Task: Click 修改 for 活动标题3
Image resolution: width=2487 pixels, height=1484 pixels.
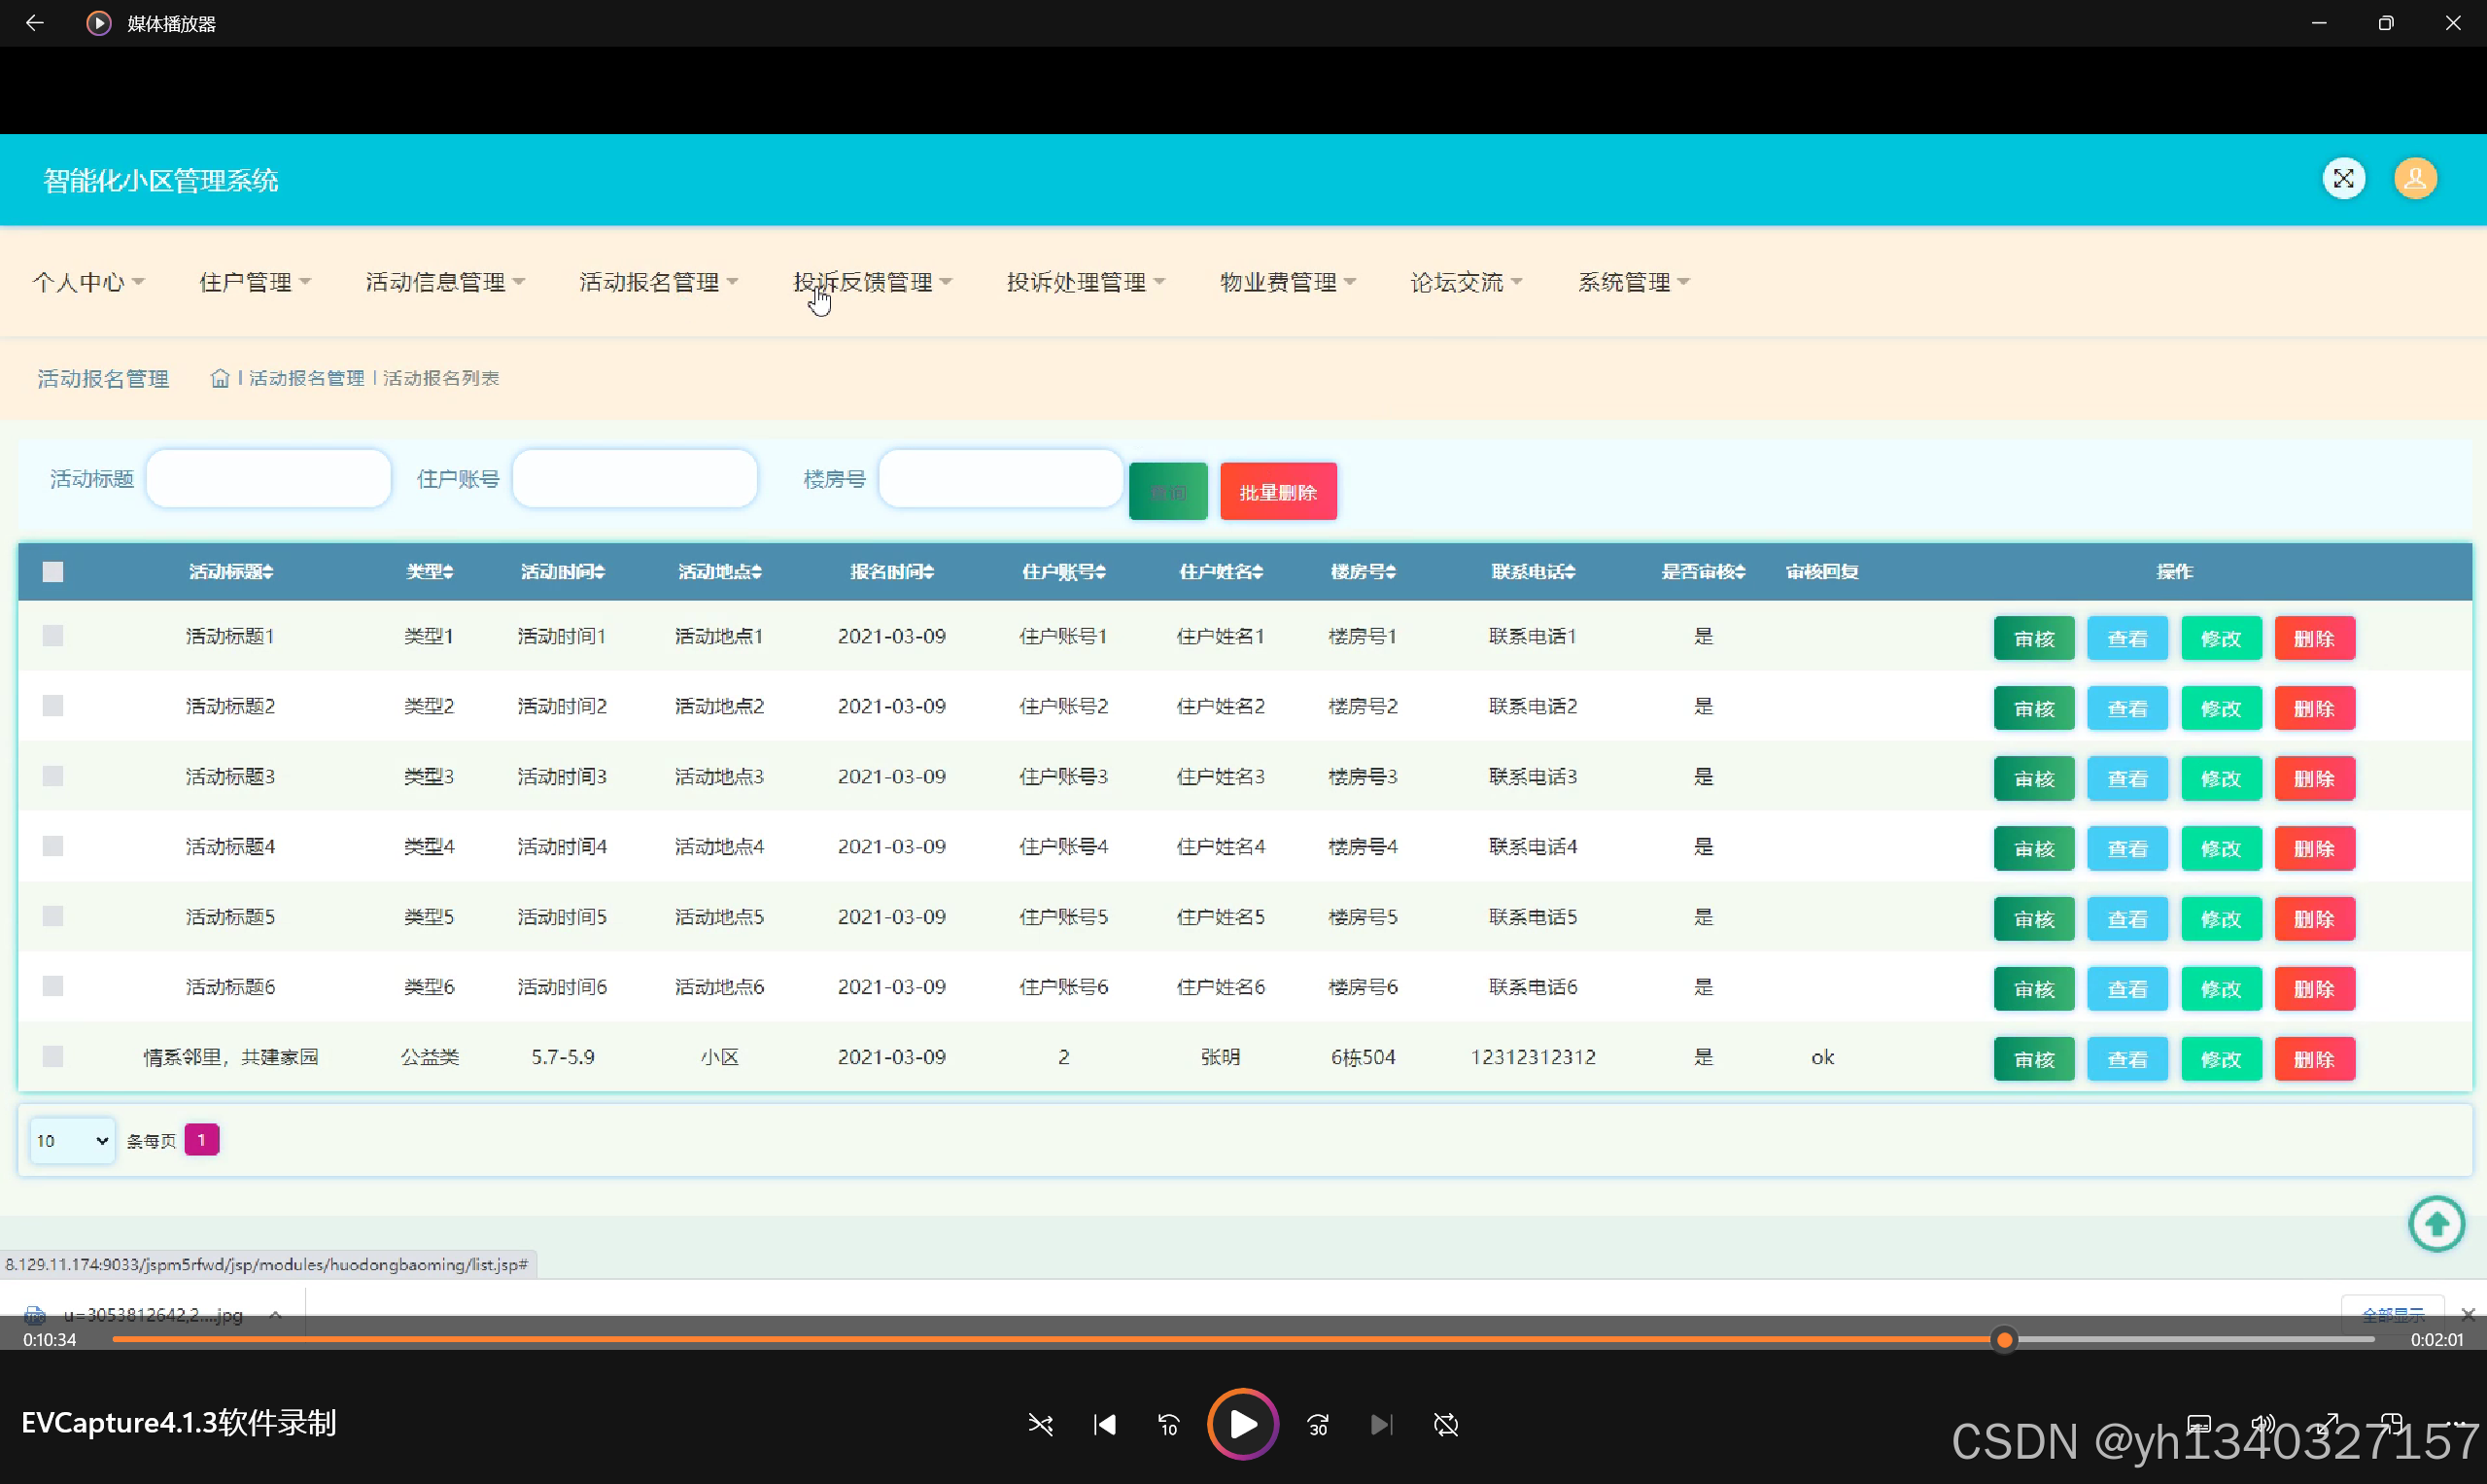Action: [x=2221, y=778]
